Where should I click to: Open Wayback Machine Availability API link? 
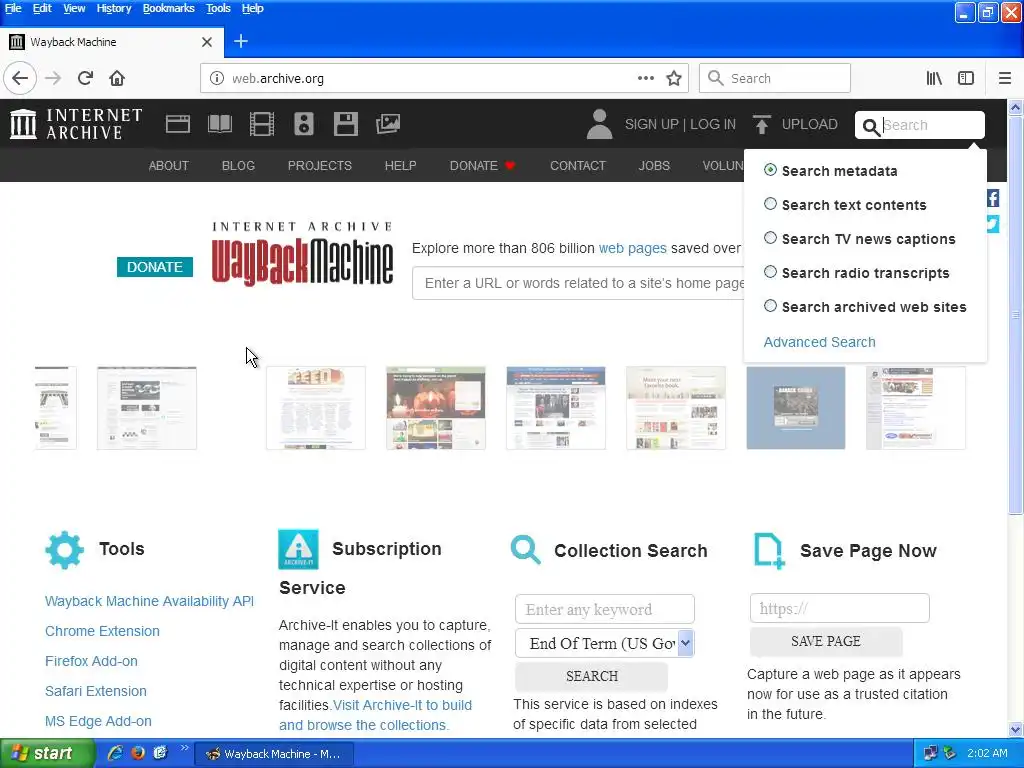tap(150, 601)
